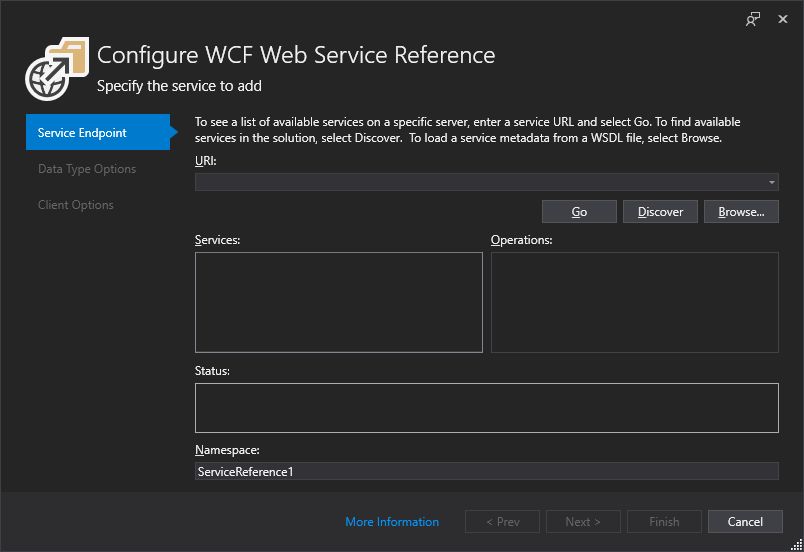Click the 'Specify the service to add' subtitle
This screenshot has height=552, width=804.
tap(179, 86)
